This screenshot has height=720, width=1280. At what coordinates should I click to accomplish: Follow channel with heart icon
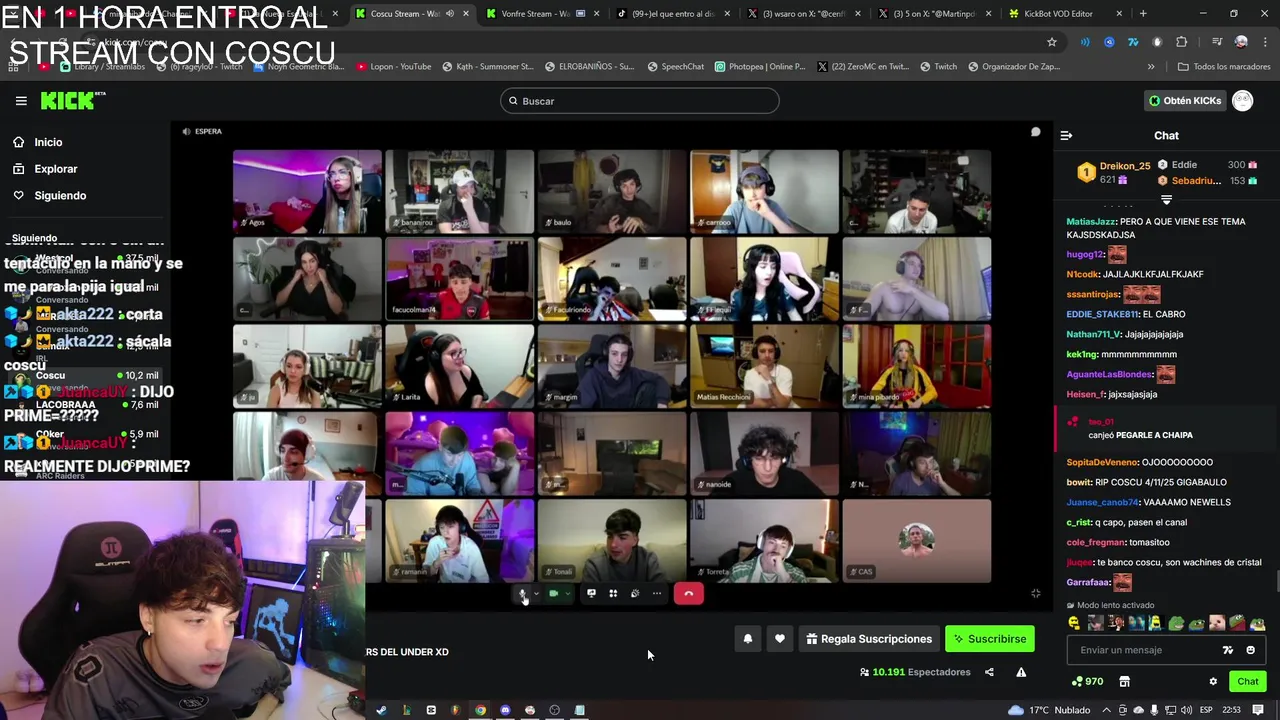coord(780,639)
